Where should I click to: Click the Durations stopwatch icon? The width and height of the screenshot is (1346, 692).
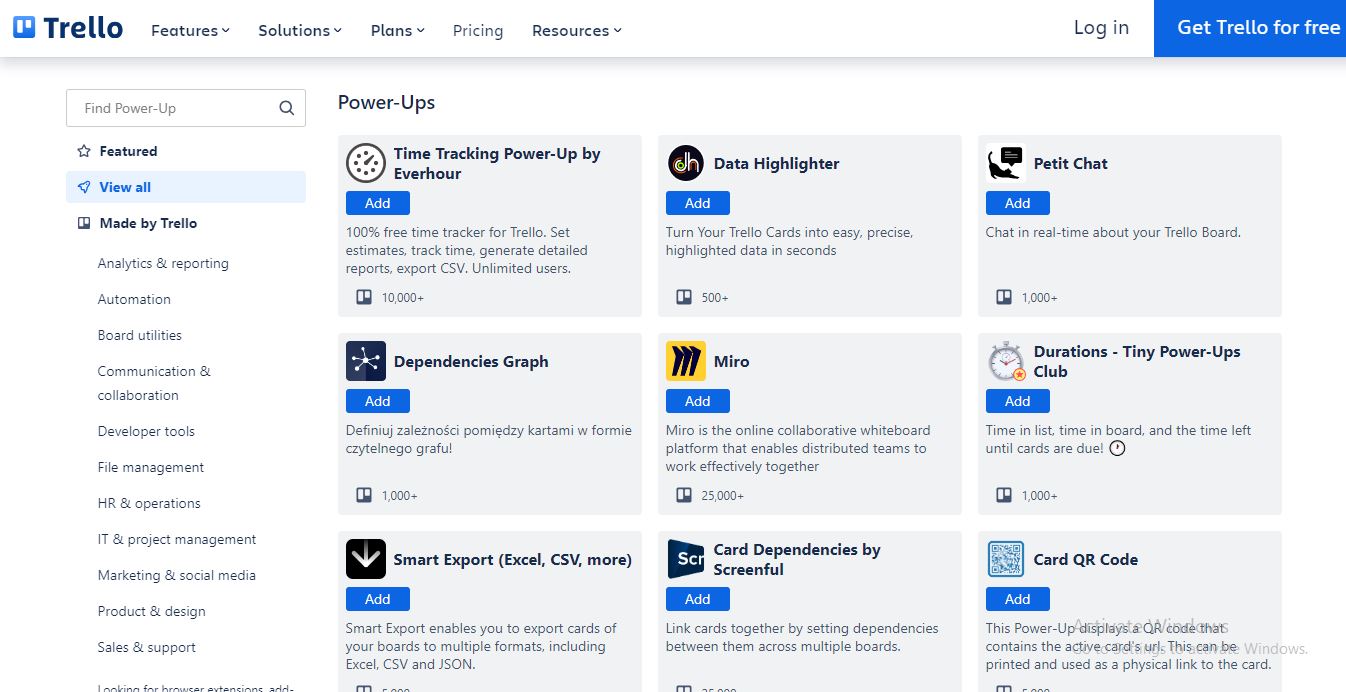point(1006,361)
